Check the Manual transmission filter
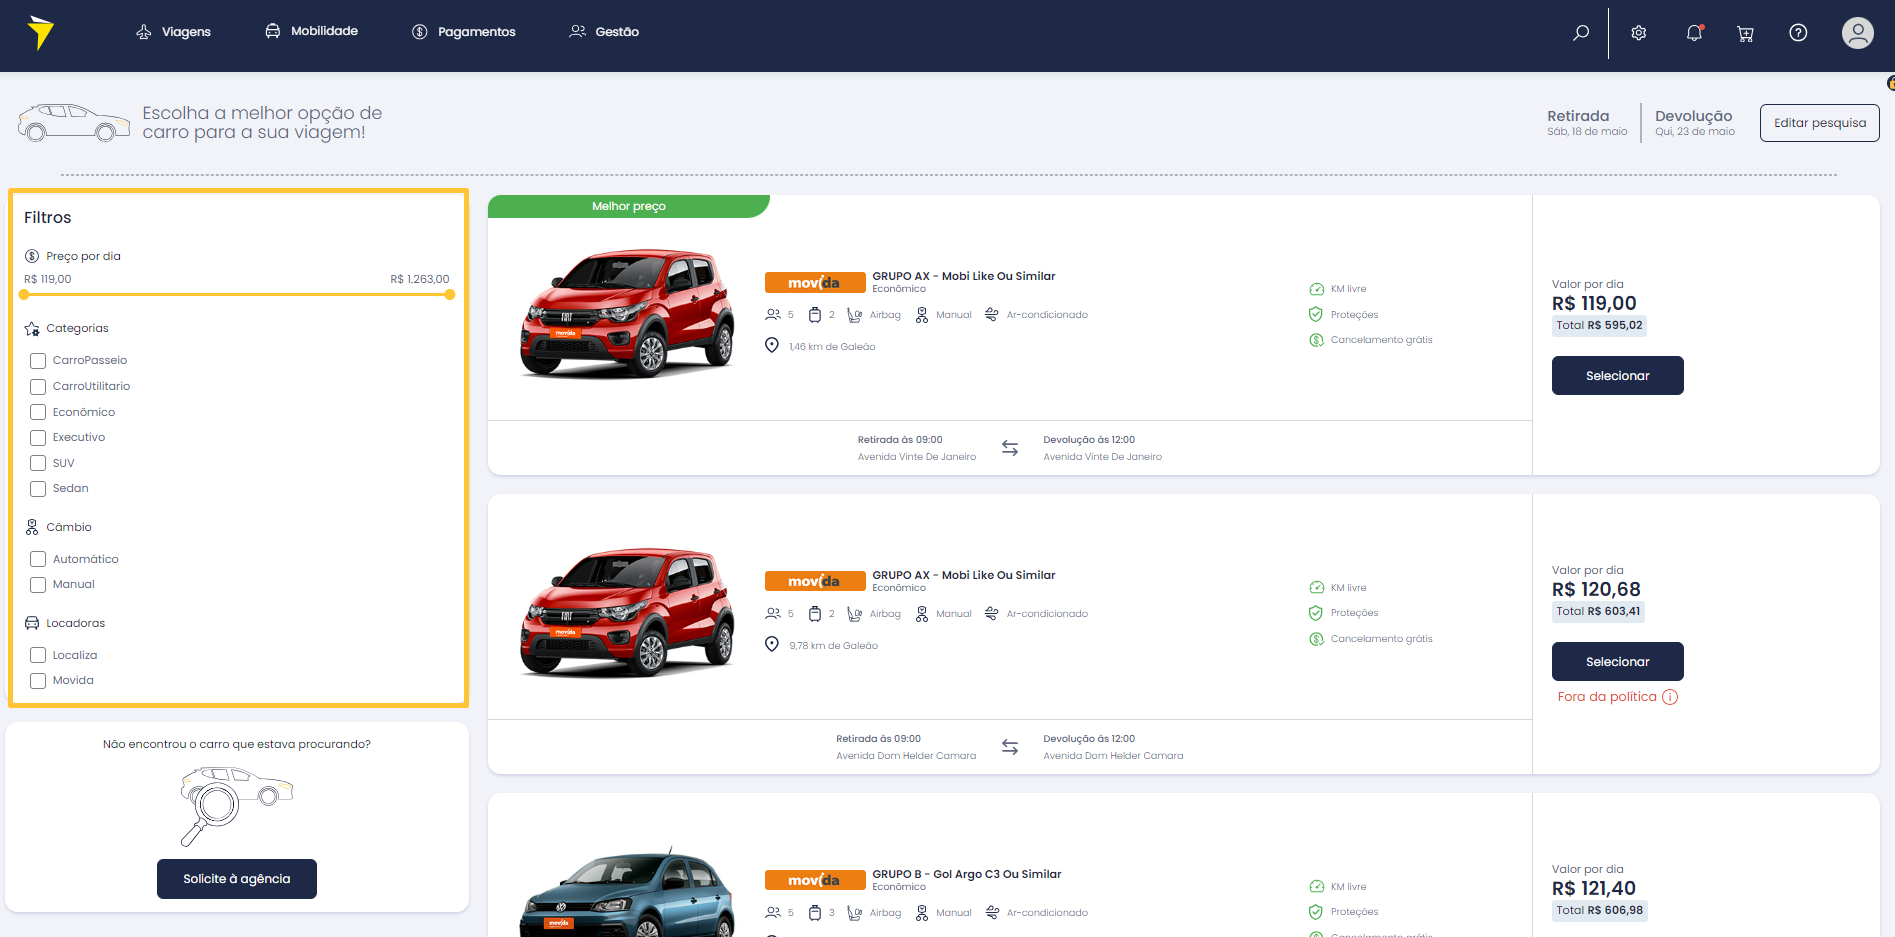This screenshot has height=937, width=1895. [38, 585]
